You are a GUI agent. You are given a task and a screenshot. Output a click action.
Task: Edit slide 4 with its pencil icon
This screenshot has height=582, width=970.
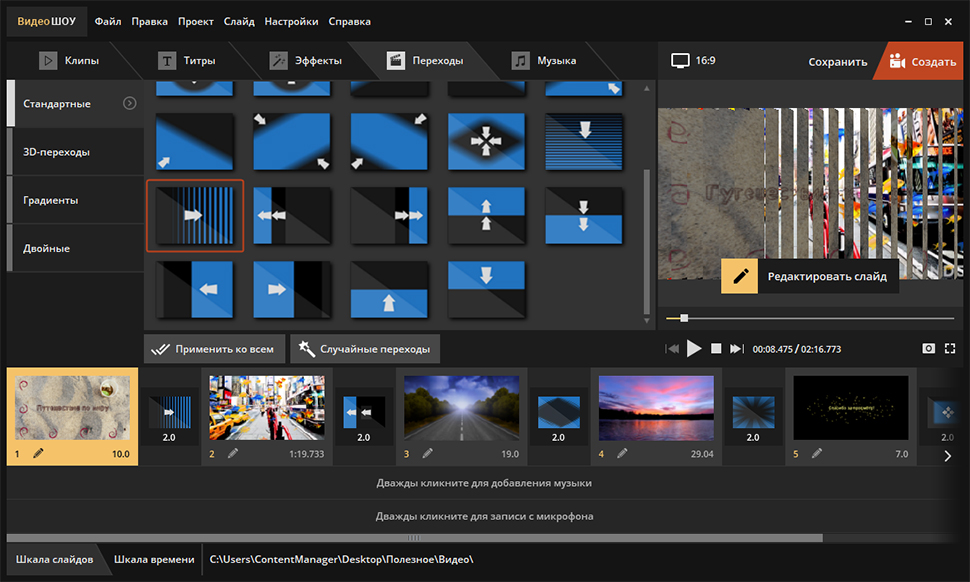point(622,453)
